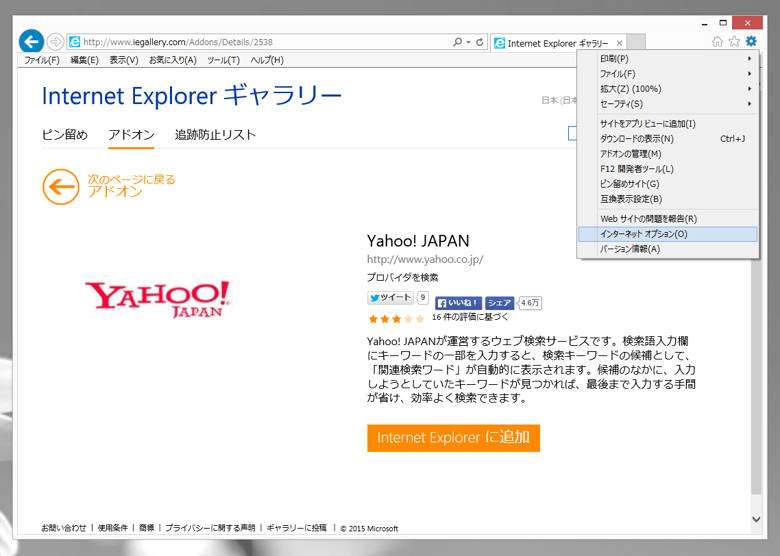Select ダウンロードの表示(N)
780x556 pixels.
[668, 139]
